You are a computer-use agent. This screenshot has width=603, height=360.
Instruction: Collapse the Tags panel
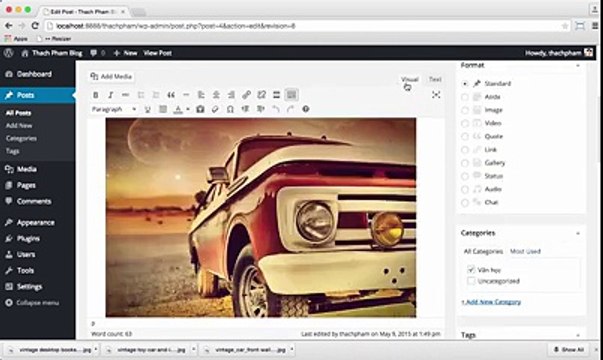click(x=578, y=335)
